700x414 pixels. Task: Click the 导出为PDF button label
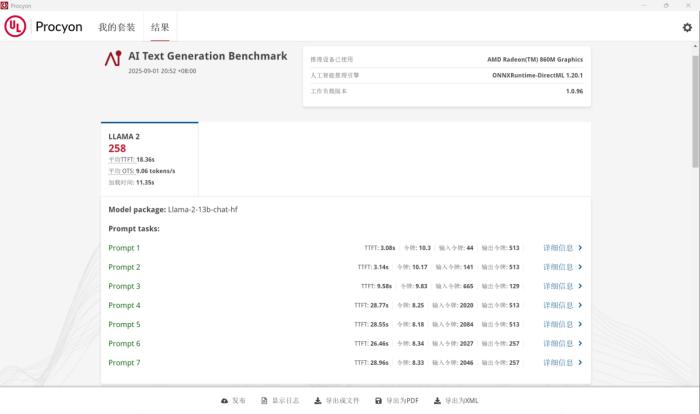pos(403,401)
